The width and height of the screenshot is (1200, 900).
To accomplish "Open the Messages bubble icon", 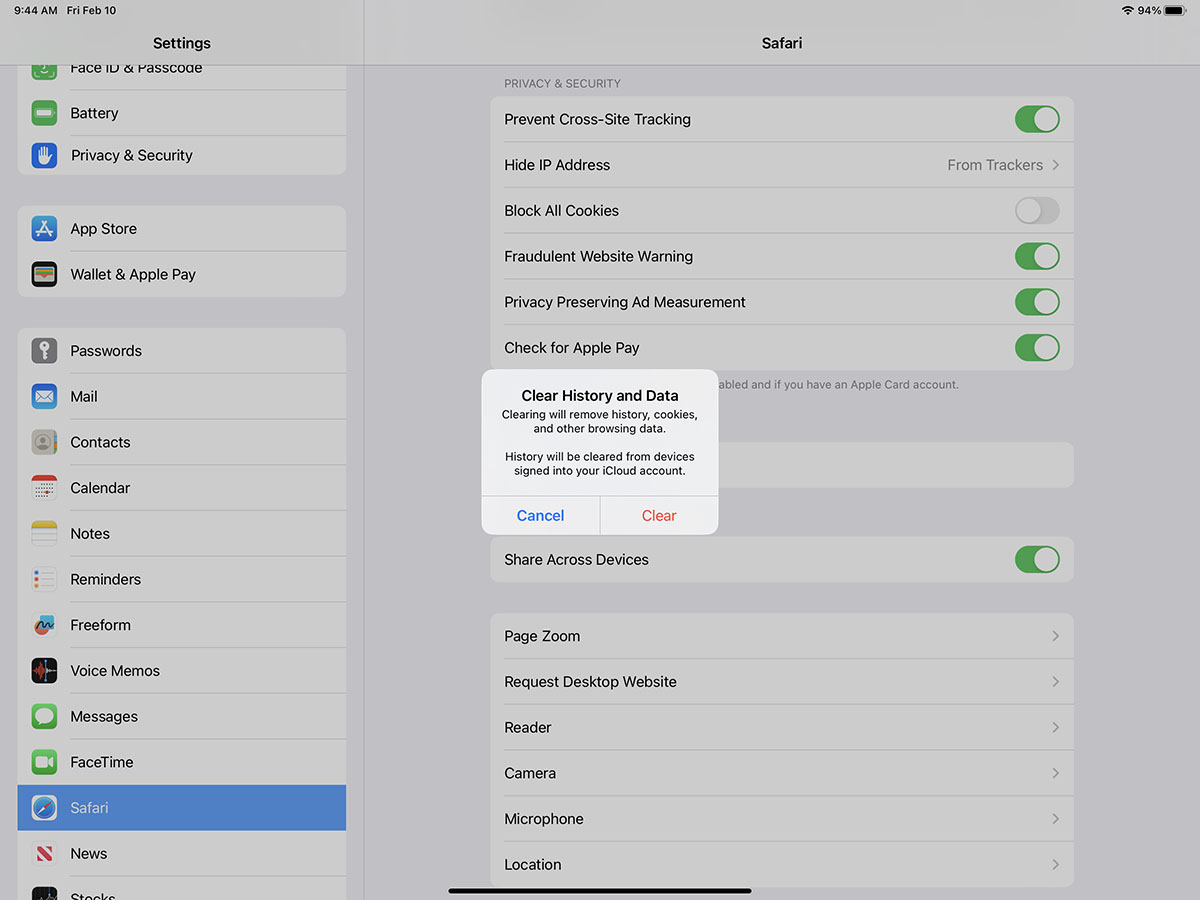I will [x=44, y=716].
